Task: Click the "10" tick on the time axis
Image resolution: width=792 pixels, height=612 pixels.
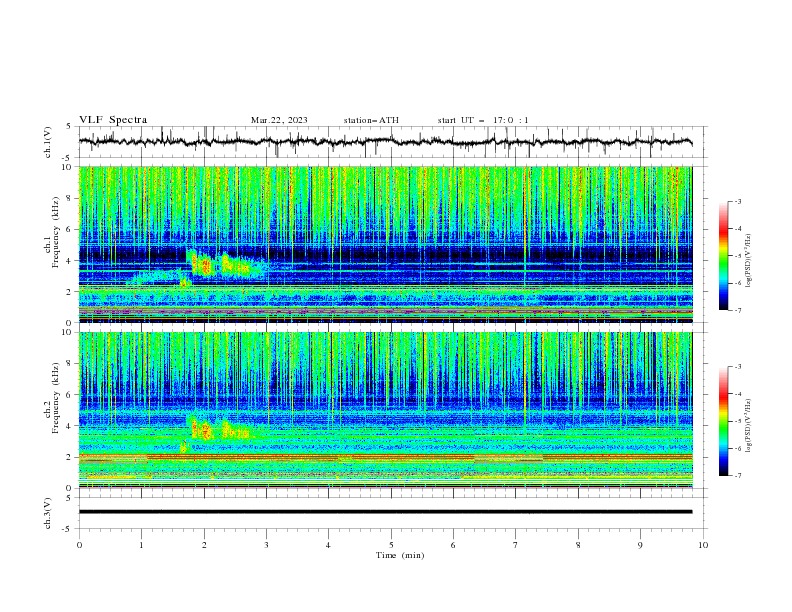Action: [703, 545]
